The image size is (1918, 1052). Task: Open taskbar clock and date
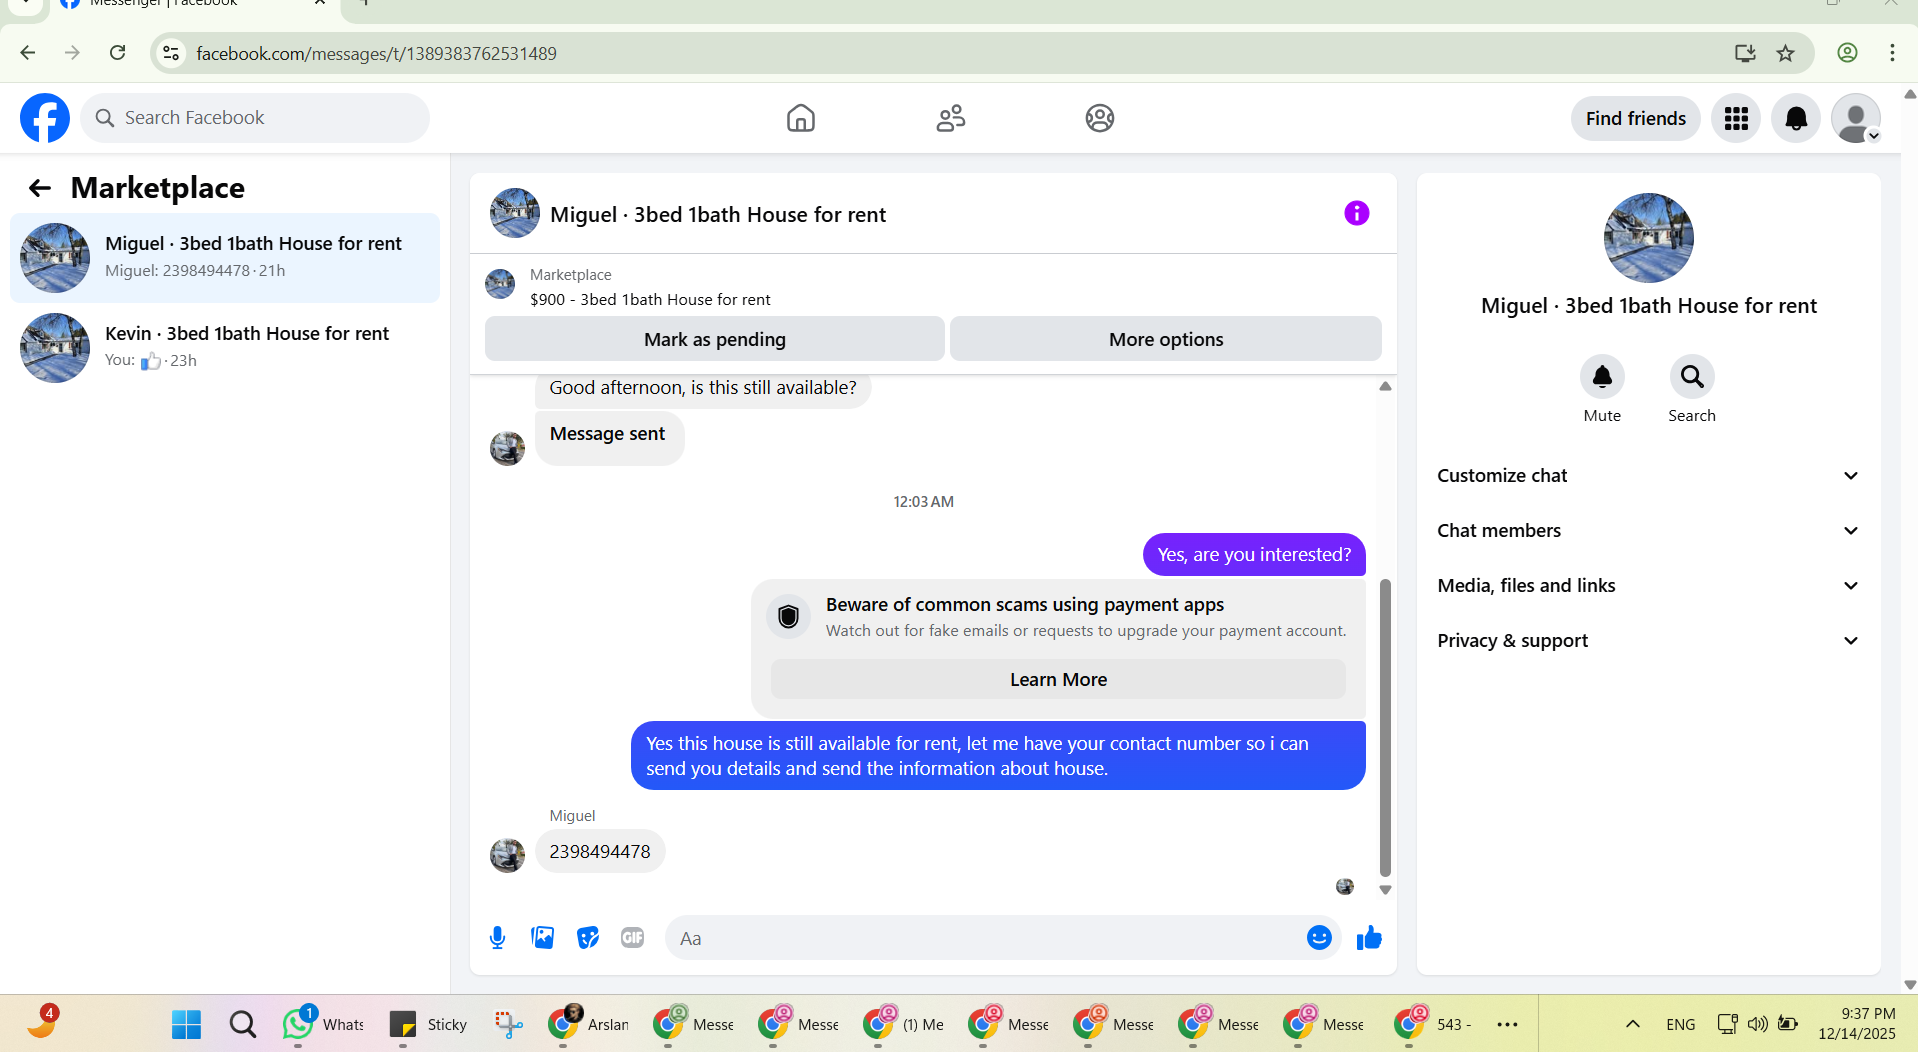point(1856,1024)
